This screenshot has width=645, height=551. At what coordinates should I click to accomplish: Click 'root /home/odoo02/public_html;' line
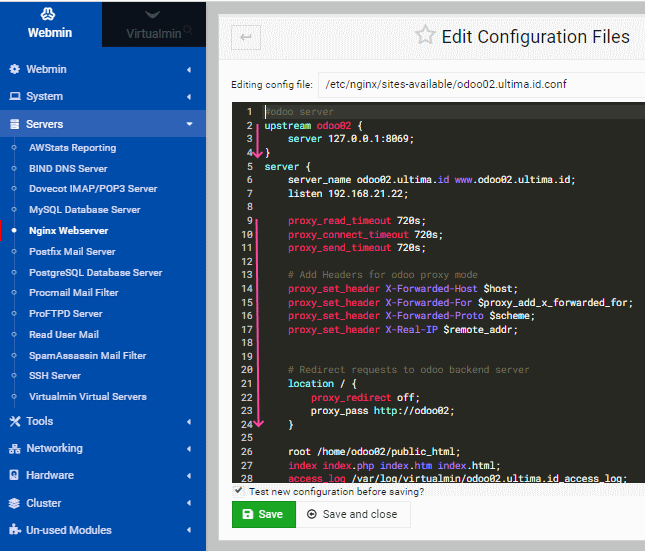coord(374,451)
